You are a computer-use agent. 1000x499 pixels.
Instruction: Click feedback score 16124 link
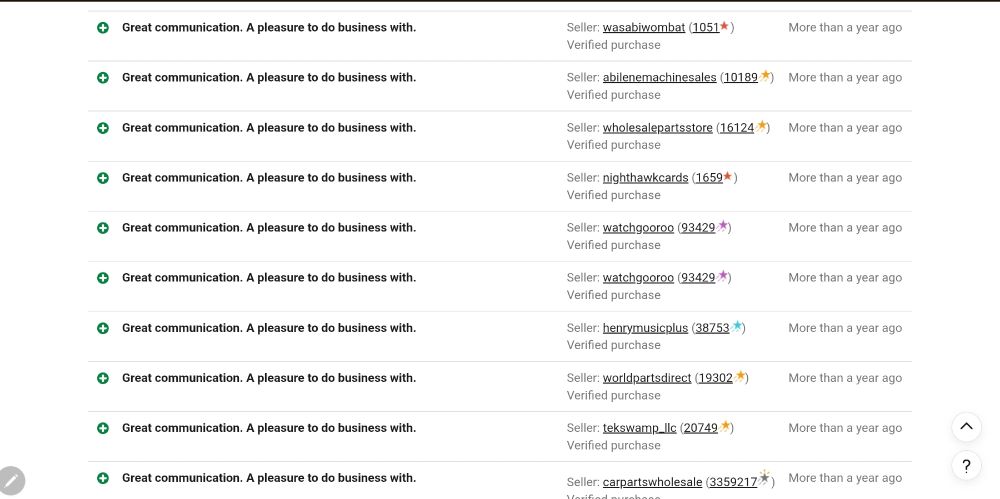click(x=737, y=128)
